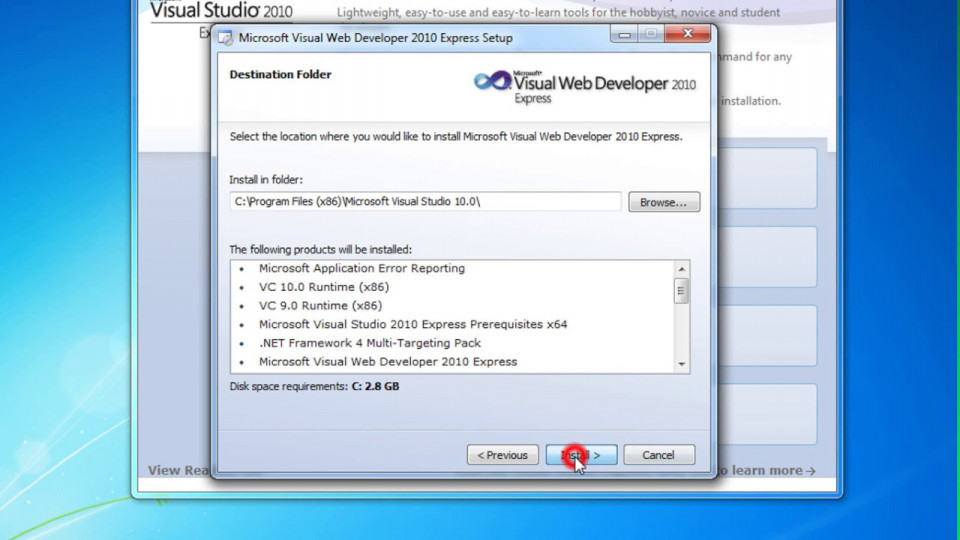
Task: Cancel the installation
Action: coord(658,455)
